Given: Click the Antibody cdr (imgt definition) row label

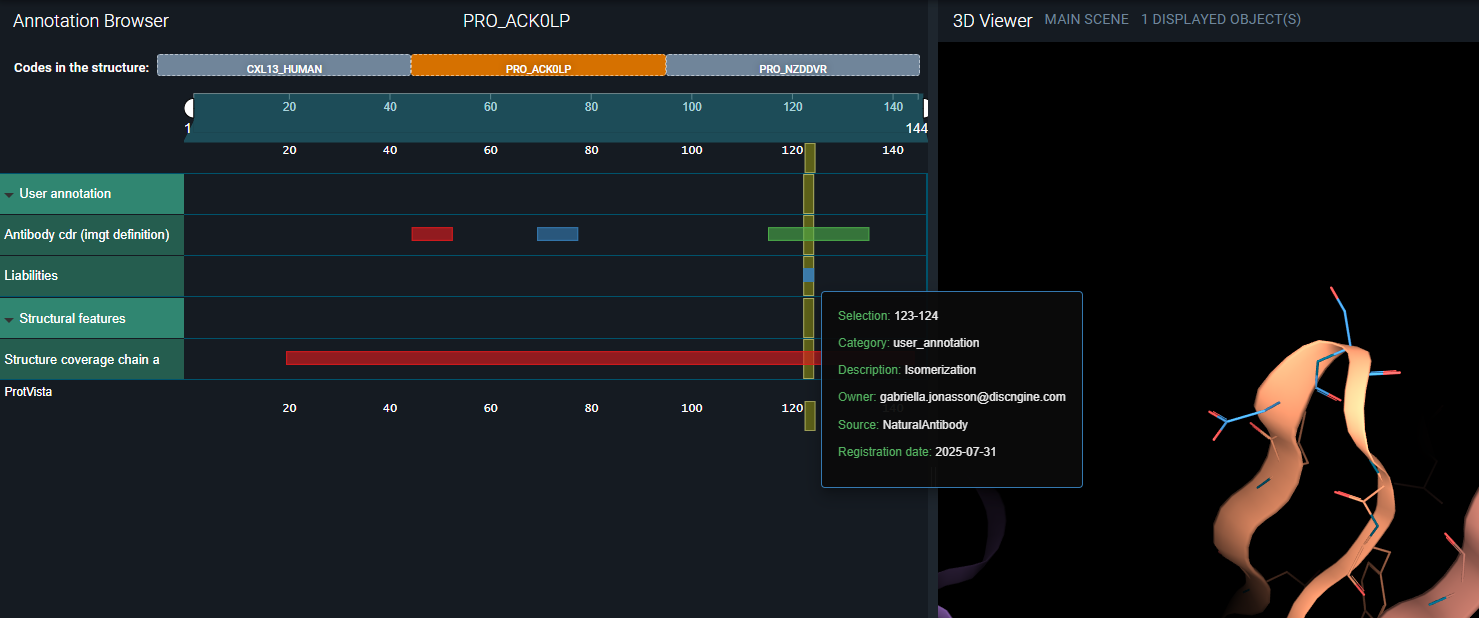Looking at the screenshot, I should [87, 235].
